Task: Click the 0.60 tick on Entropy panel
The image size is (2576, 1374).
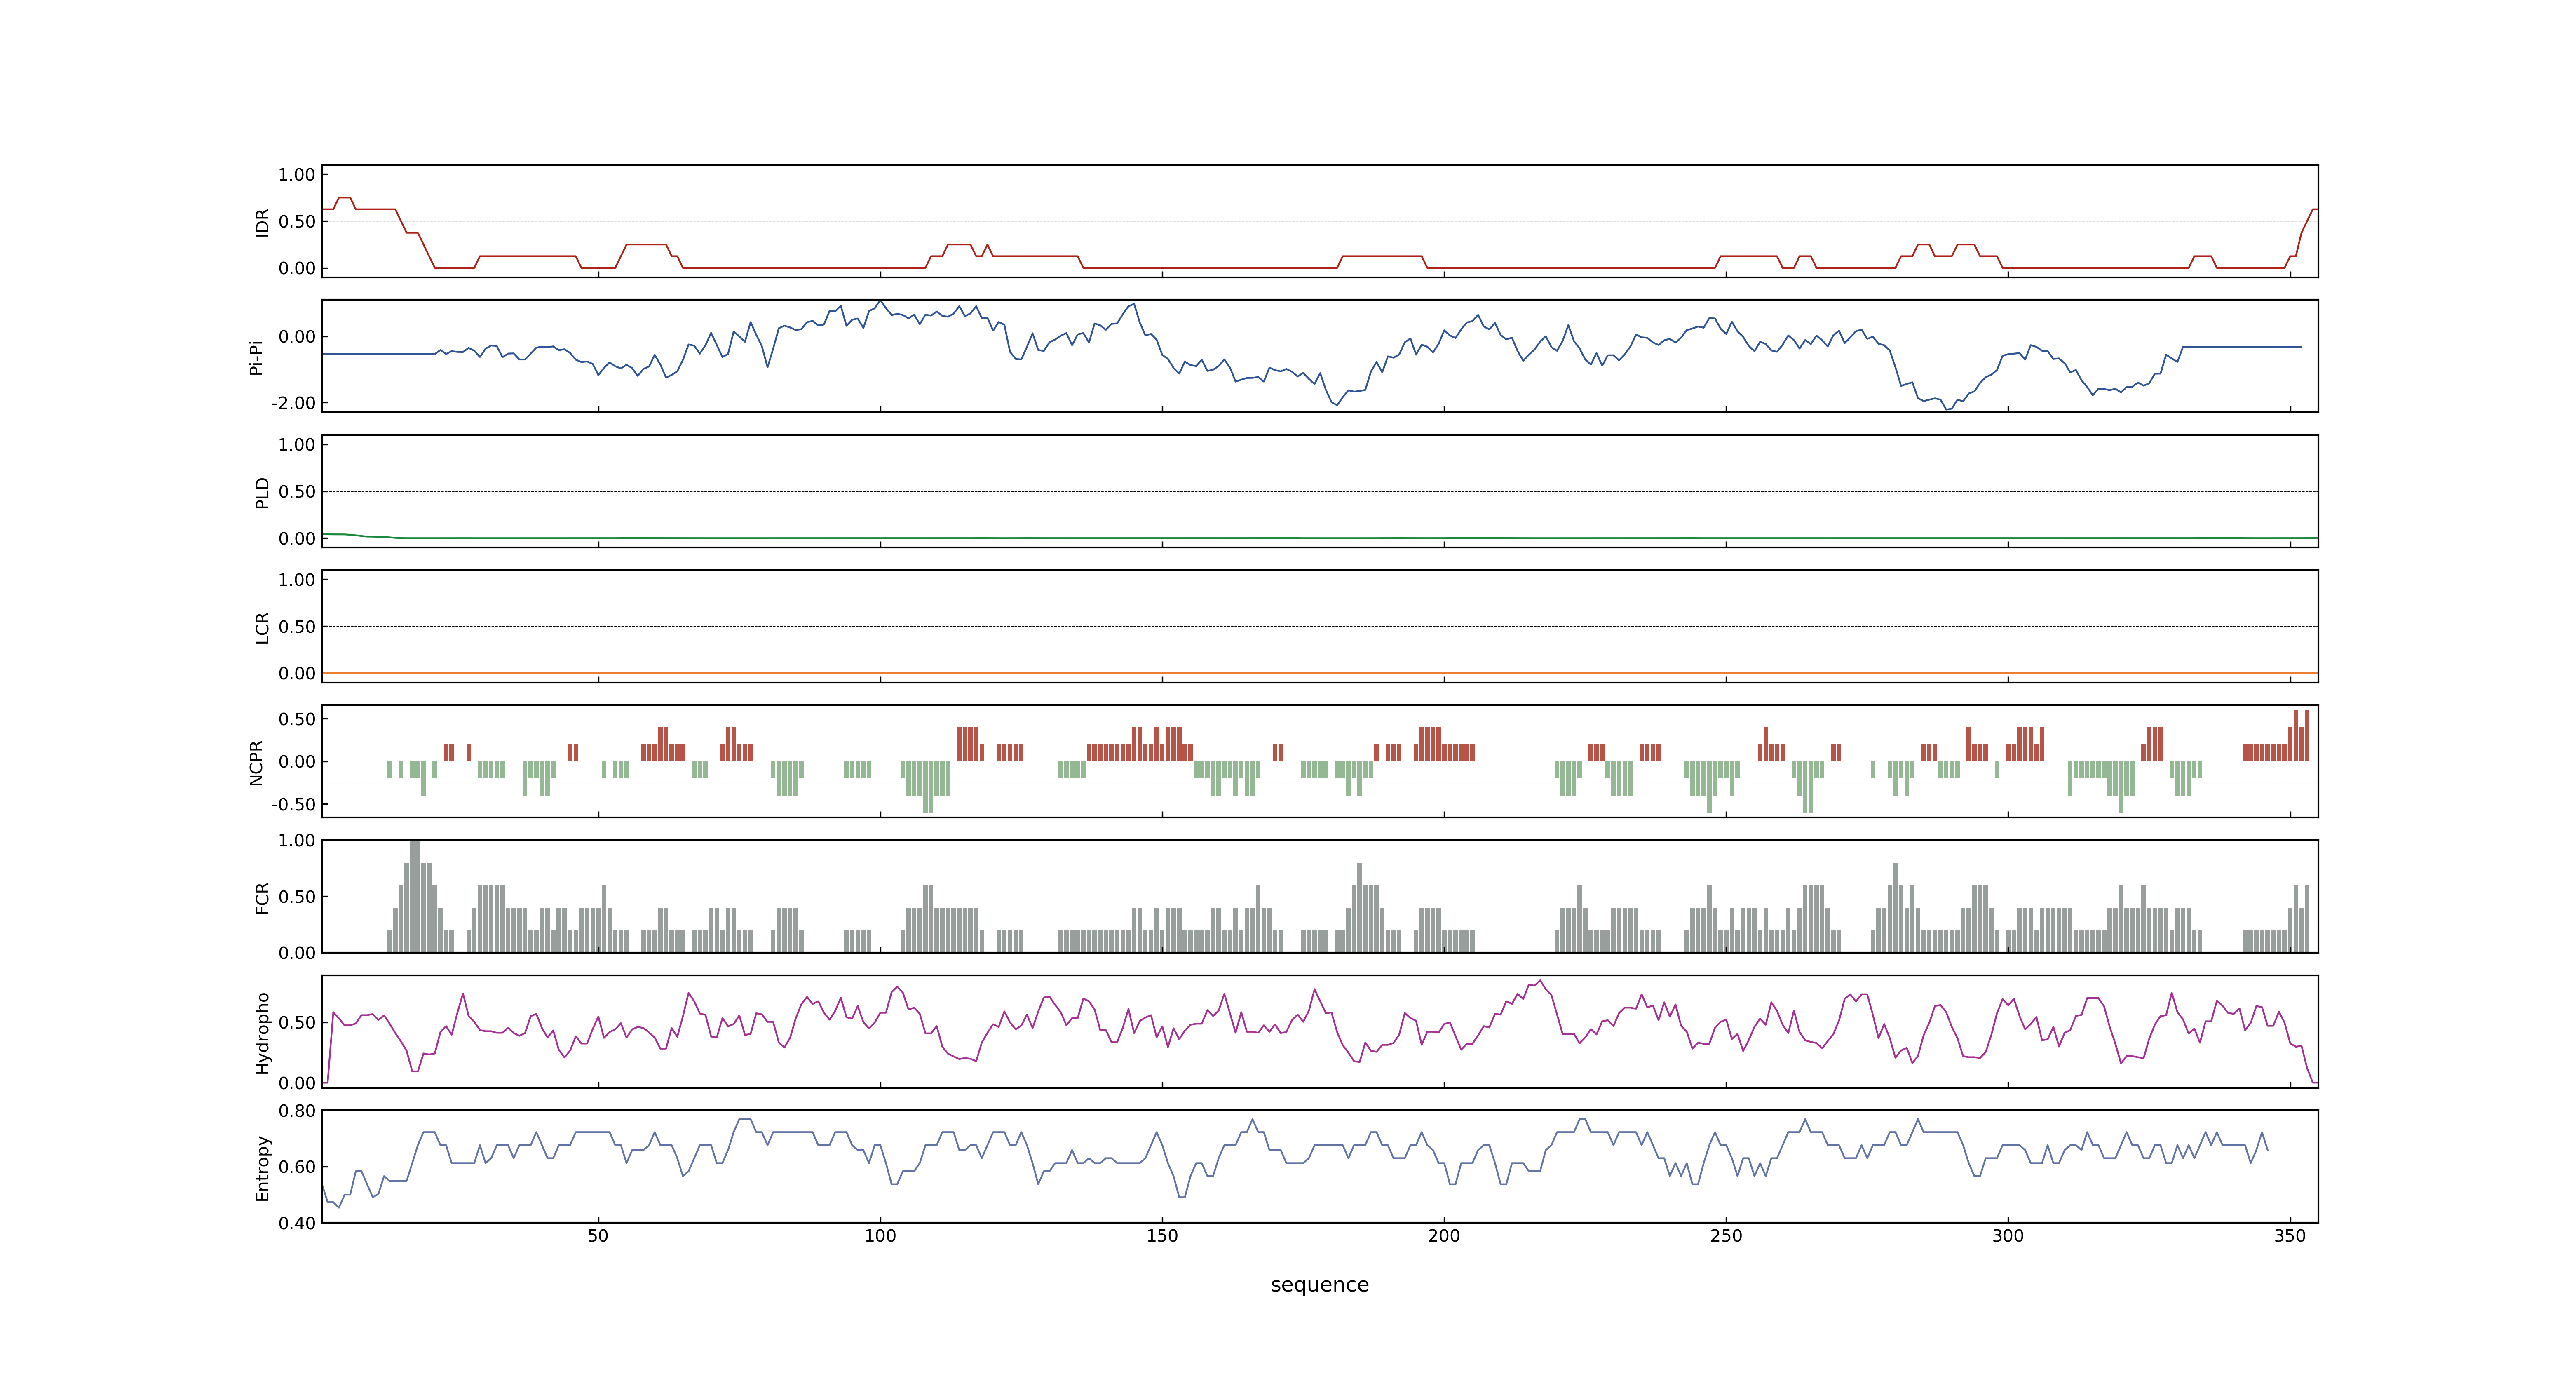Action: point(297,1167)
